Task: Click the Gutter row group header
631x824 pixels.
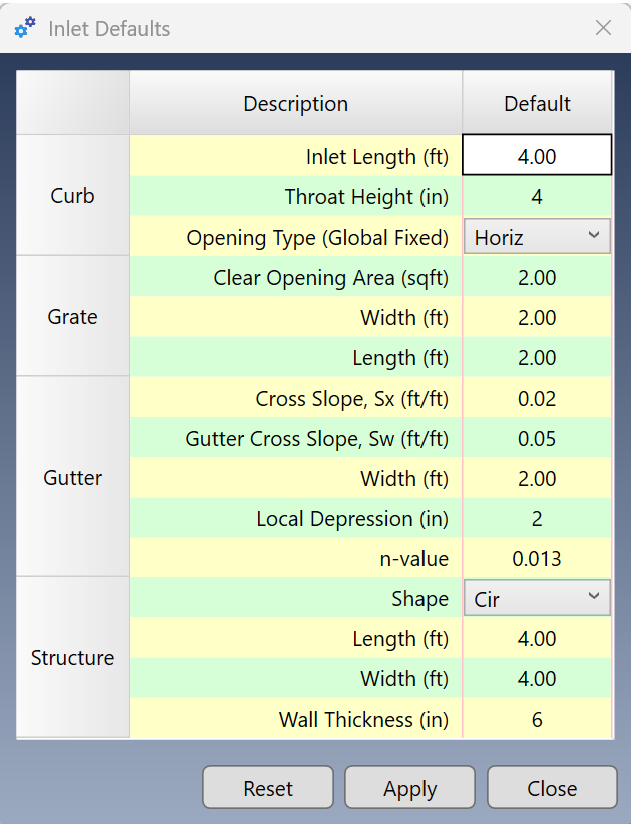Action: 73,477
